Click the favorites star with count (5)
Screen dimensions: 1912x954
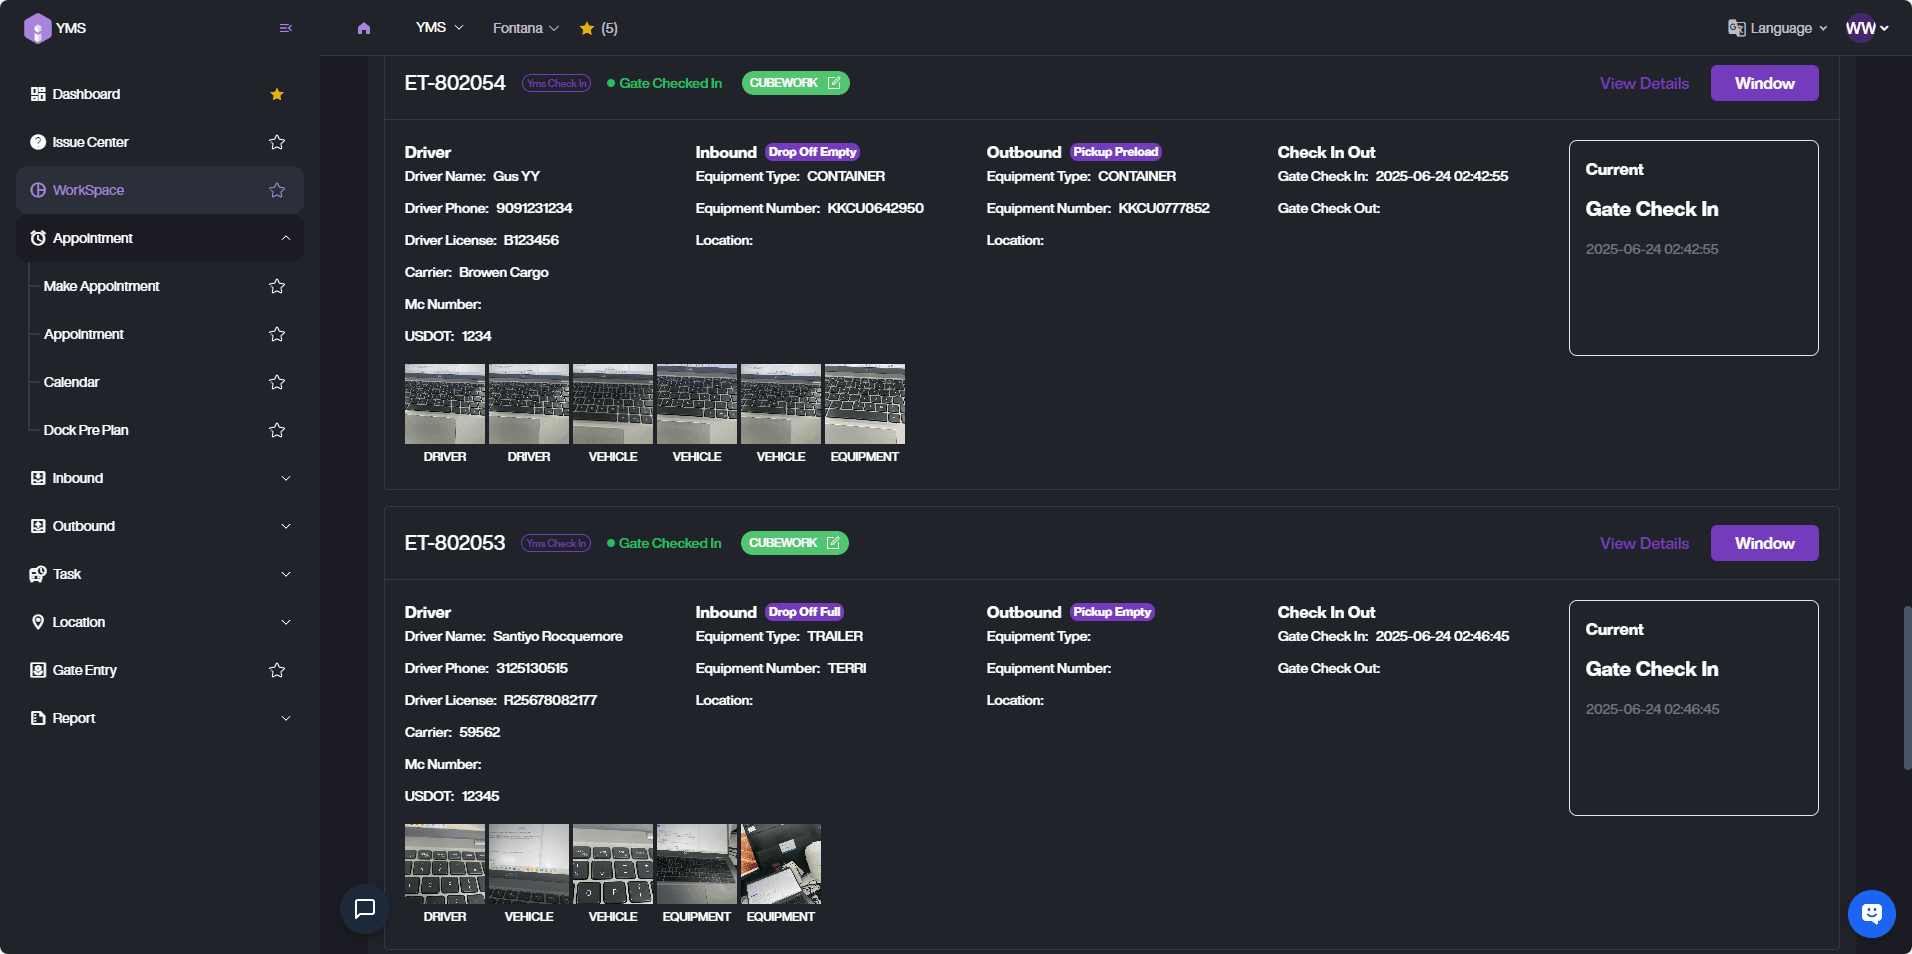[x=598, y=28]
